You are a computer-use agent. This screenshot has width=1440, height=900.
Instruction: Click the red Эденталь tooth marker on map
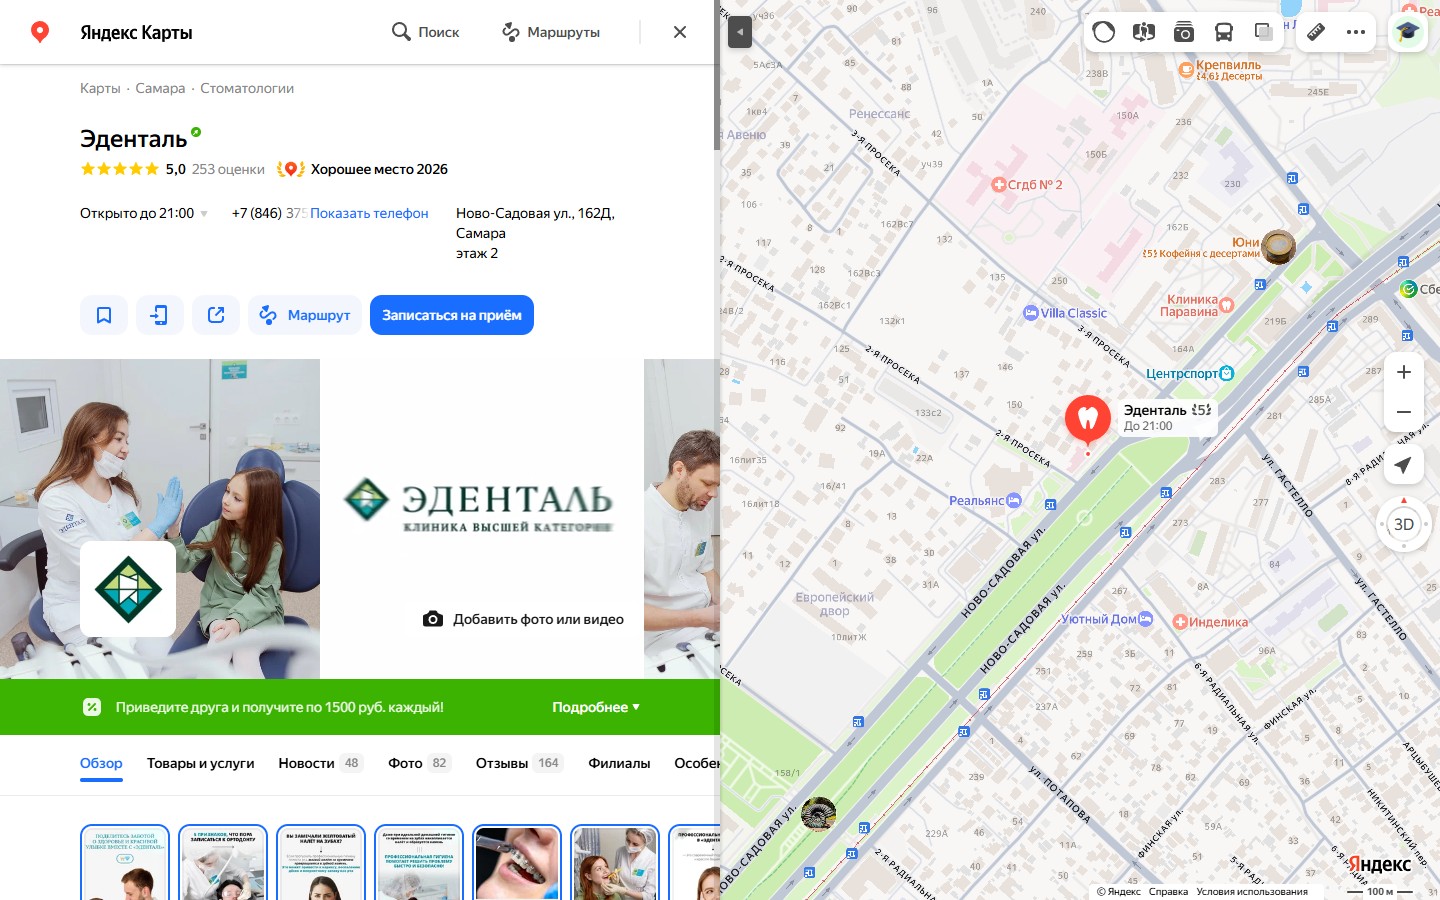pyautogui.click(x=1088, y=419)
